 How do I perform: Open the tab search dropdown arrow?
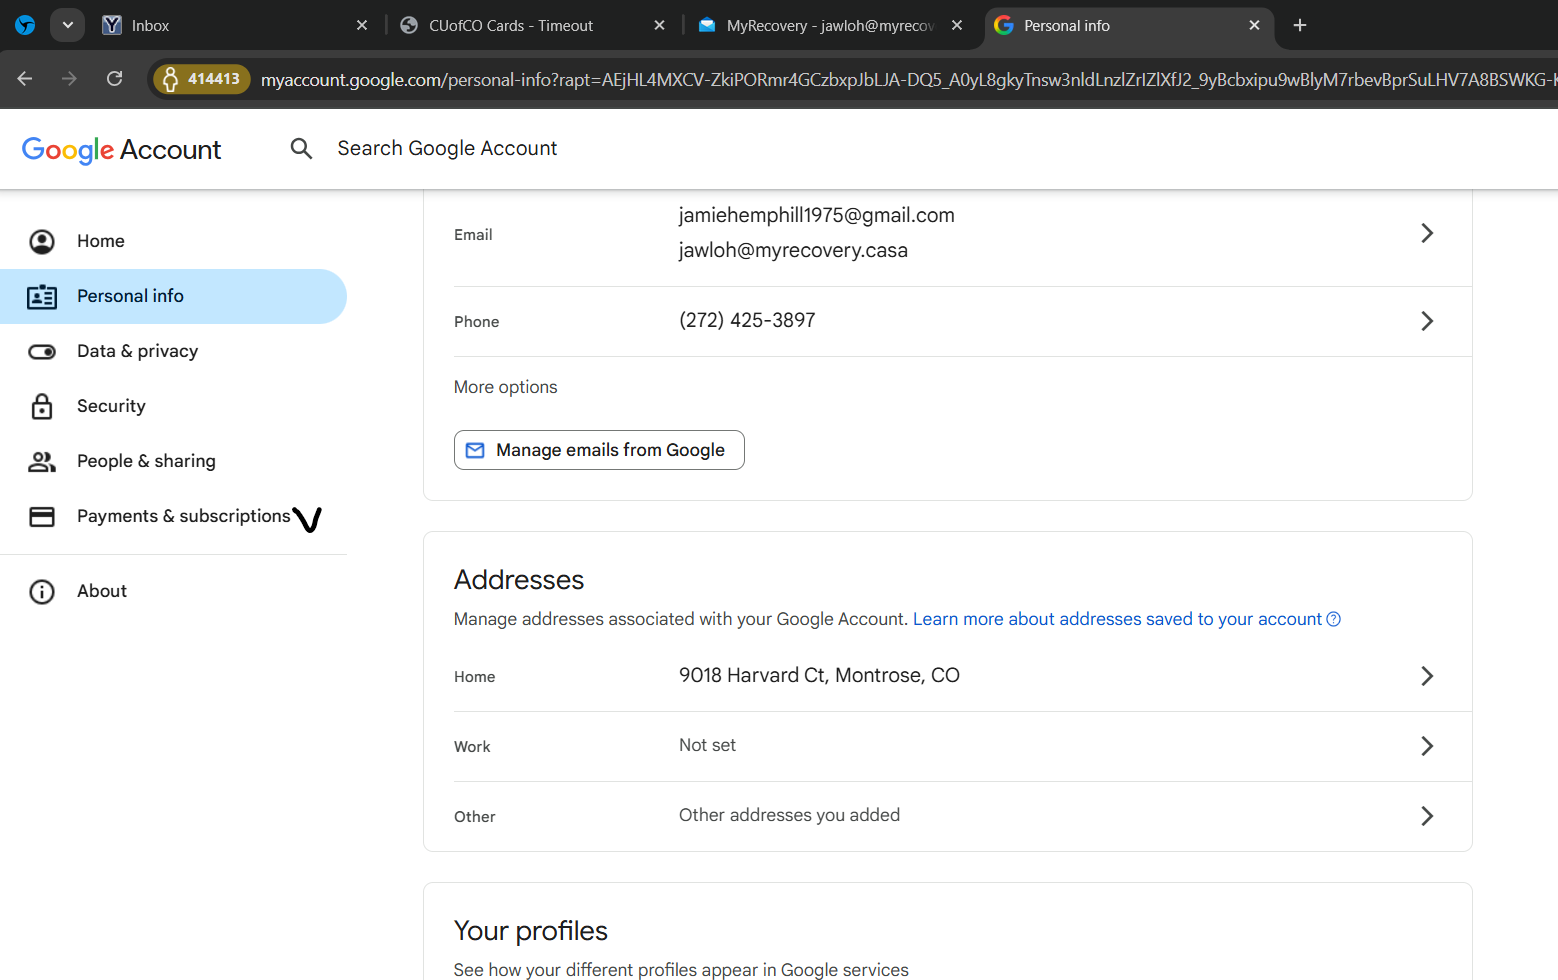pyautogui.click(x=67, y=25)
